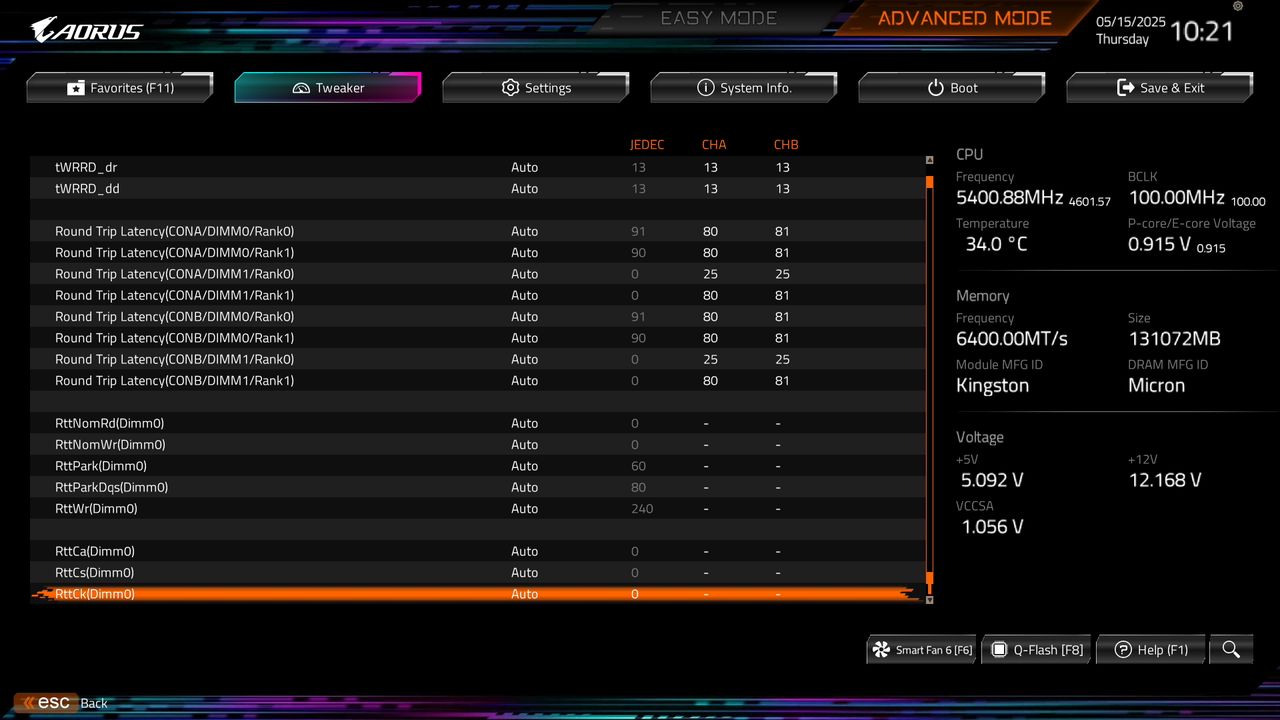
Task: Click Auto value for RttNomRd(Dimm0)
Action: coord(524,423)
